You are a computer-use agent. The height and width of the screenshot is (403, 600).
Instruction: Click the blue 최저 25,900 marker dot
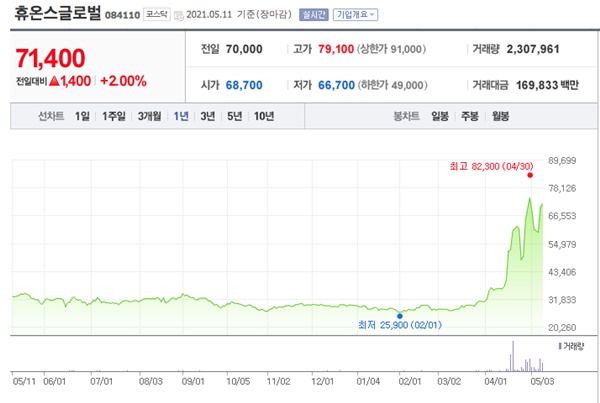click(x=400, y=316)
